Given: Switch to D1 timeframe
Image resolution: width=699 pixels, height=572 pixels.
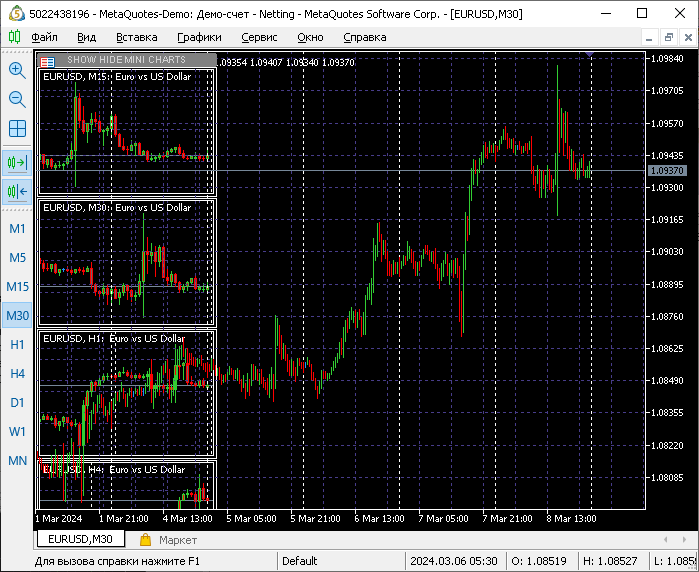Looking at the screenshot, I should tap(17, 402).
